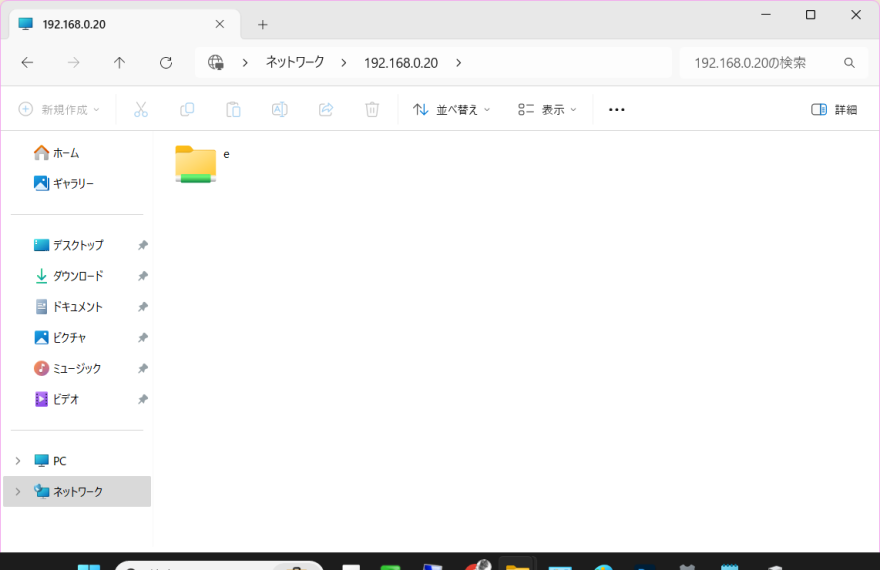Click the network globe icon in address bar
Viewport: 880px width, 570px height.
click(216, 62)
